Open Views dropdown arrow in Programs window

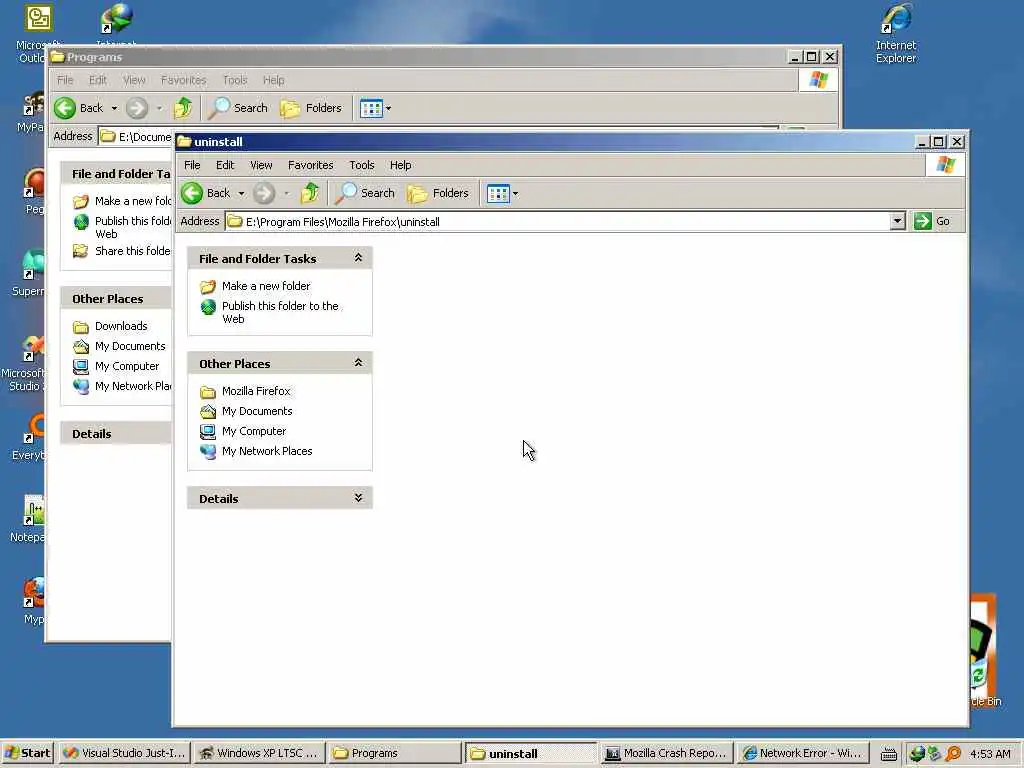[389, 108]
